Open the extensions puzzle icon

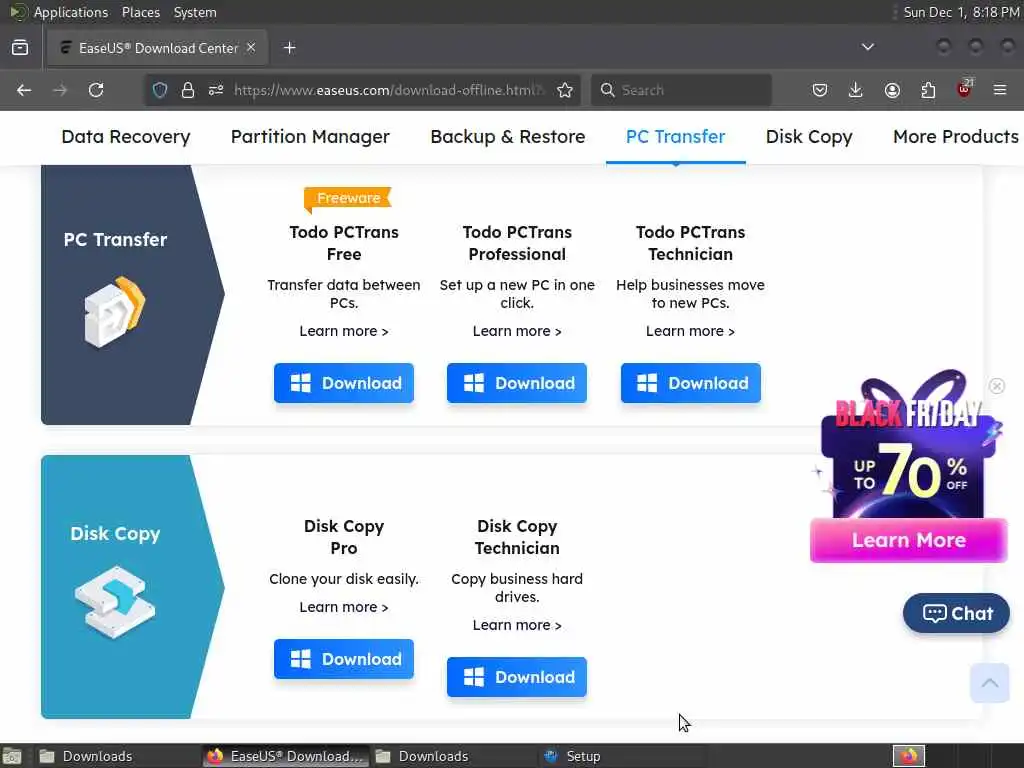pyautogui.click(x=928, y=90)
